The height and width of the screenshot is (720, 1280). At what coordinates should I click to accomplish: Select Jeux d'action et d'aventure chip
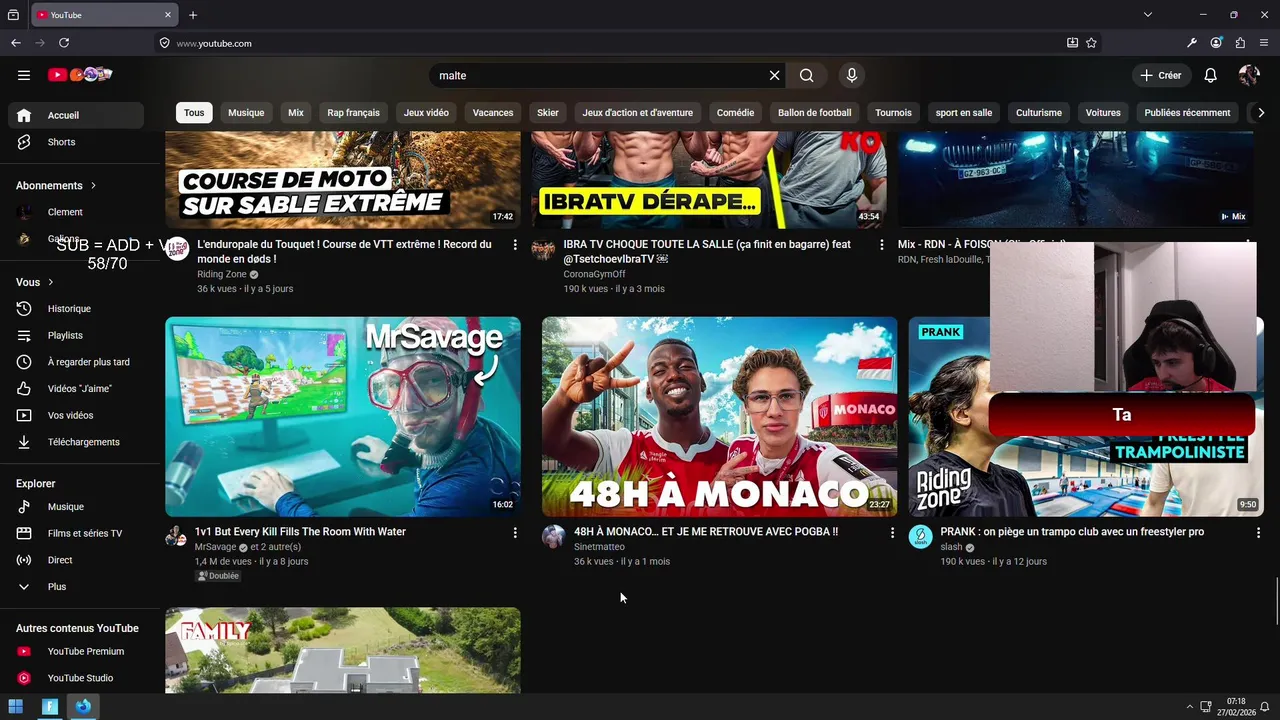pos(638,113)
